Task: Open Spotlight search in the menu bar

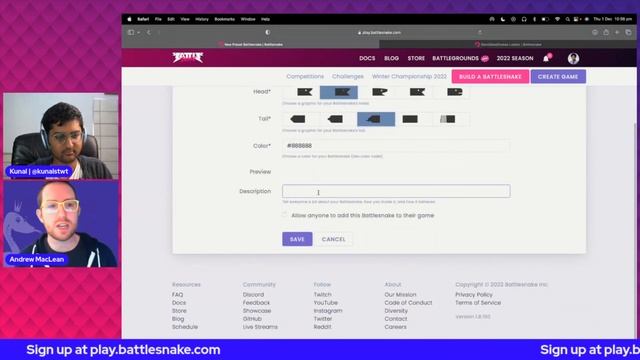Action: point(567,19)
